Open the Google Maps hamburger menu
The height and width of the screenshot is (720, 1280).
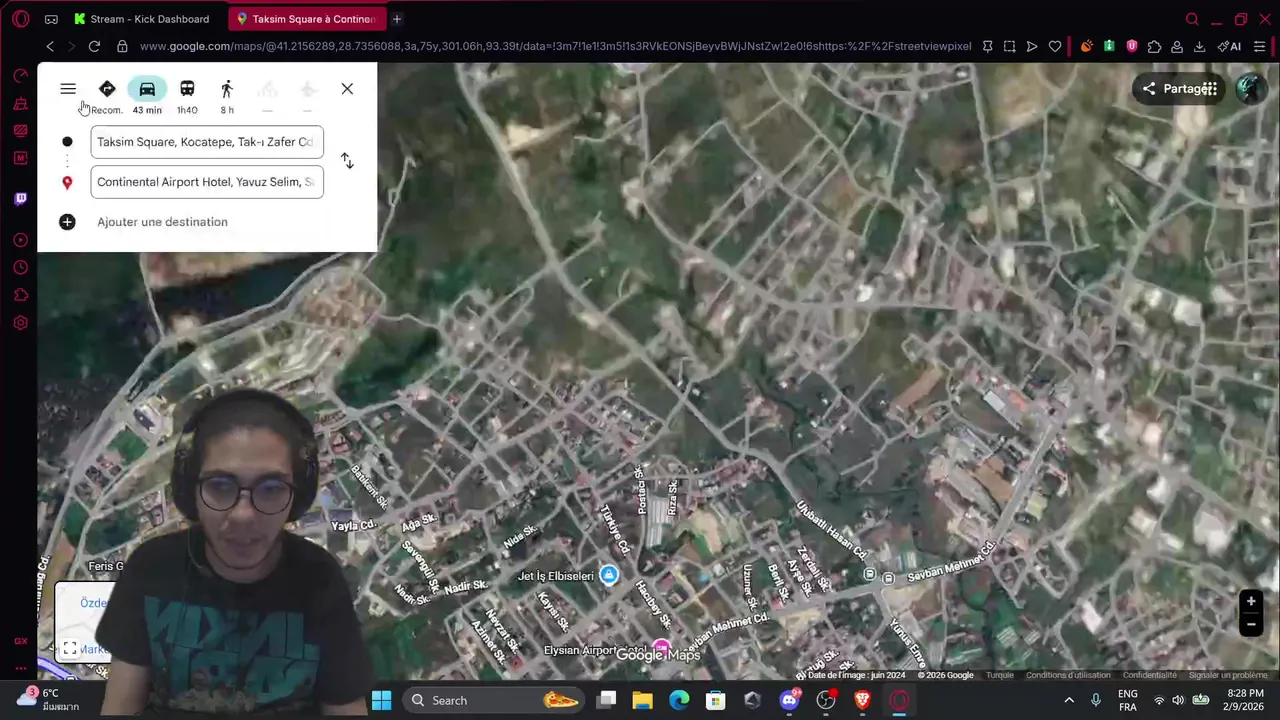click(68, 89)
